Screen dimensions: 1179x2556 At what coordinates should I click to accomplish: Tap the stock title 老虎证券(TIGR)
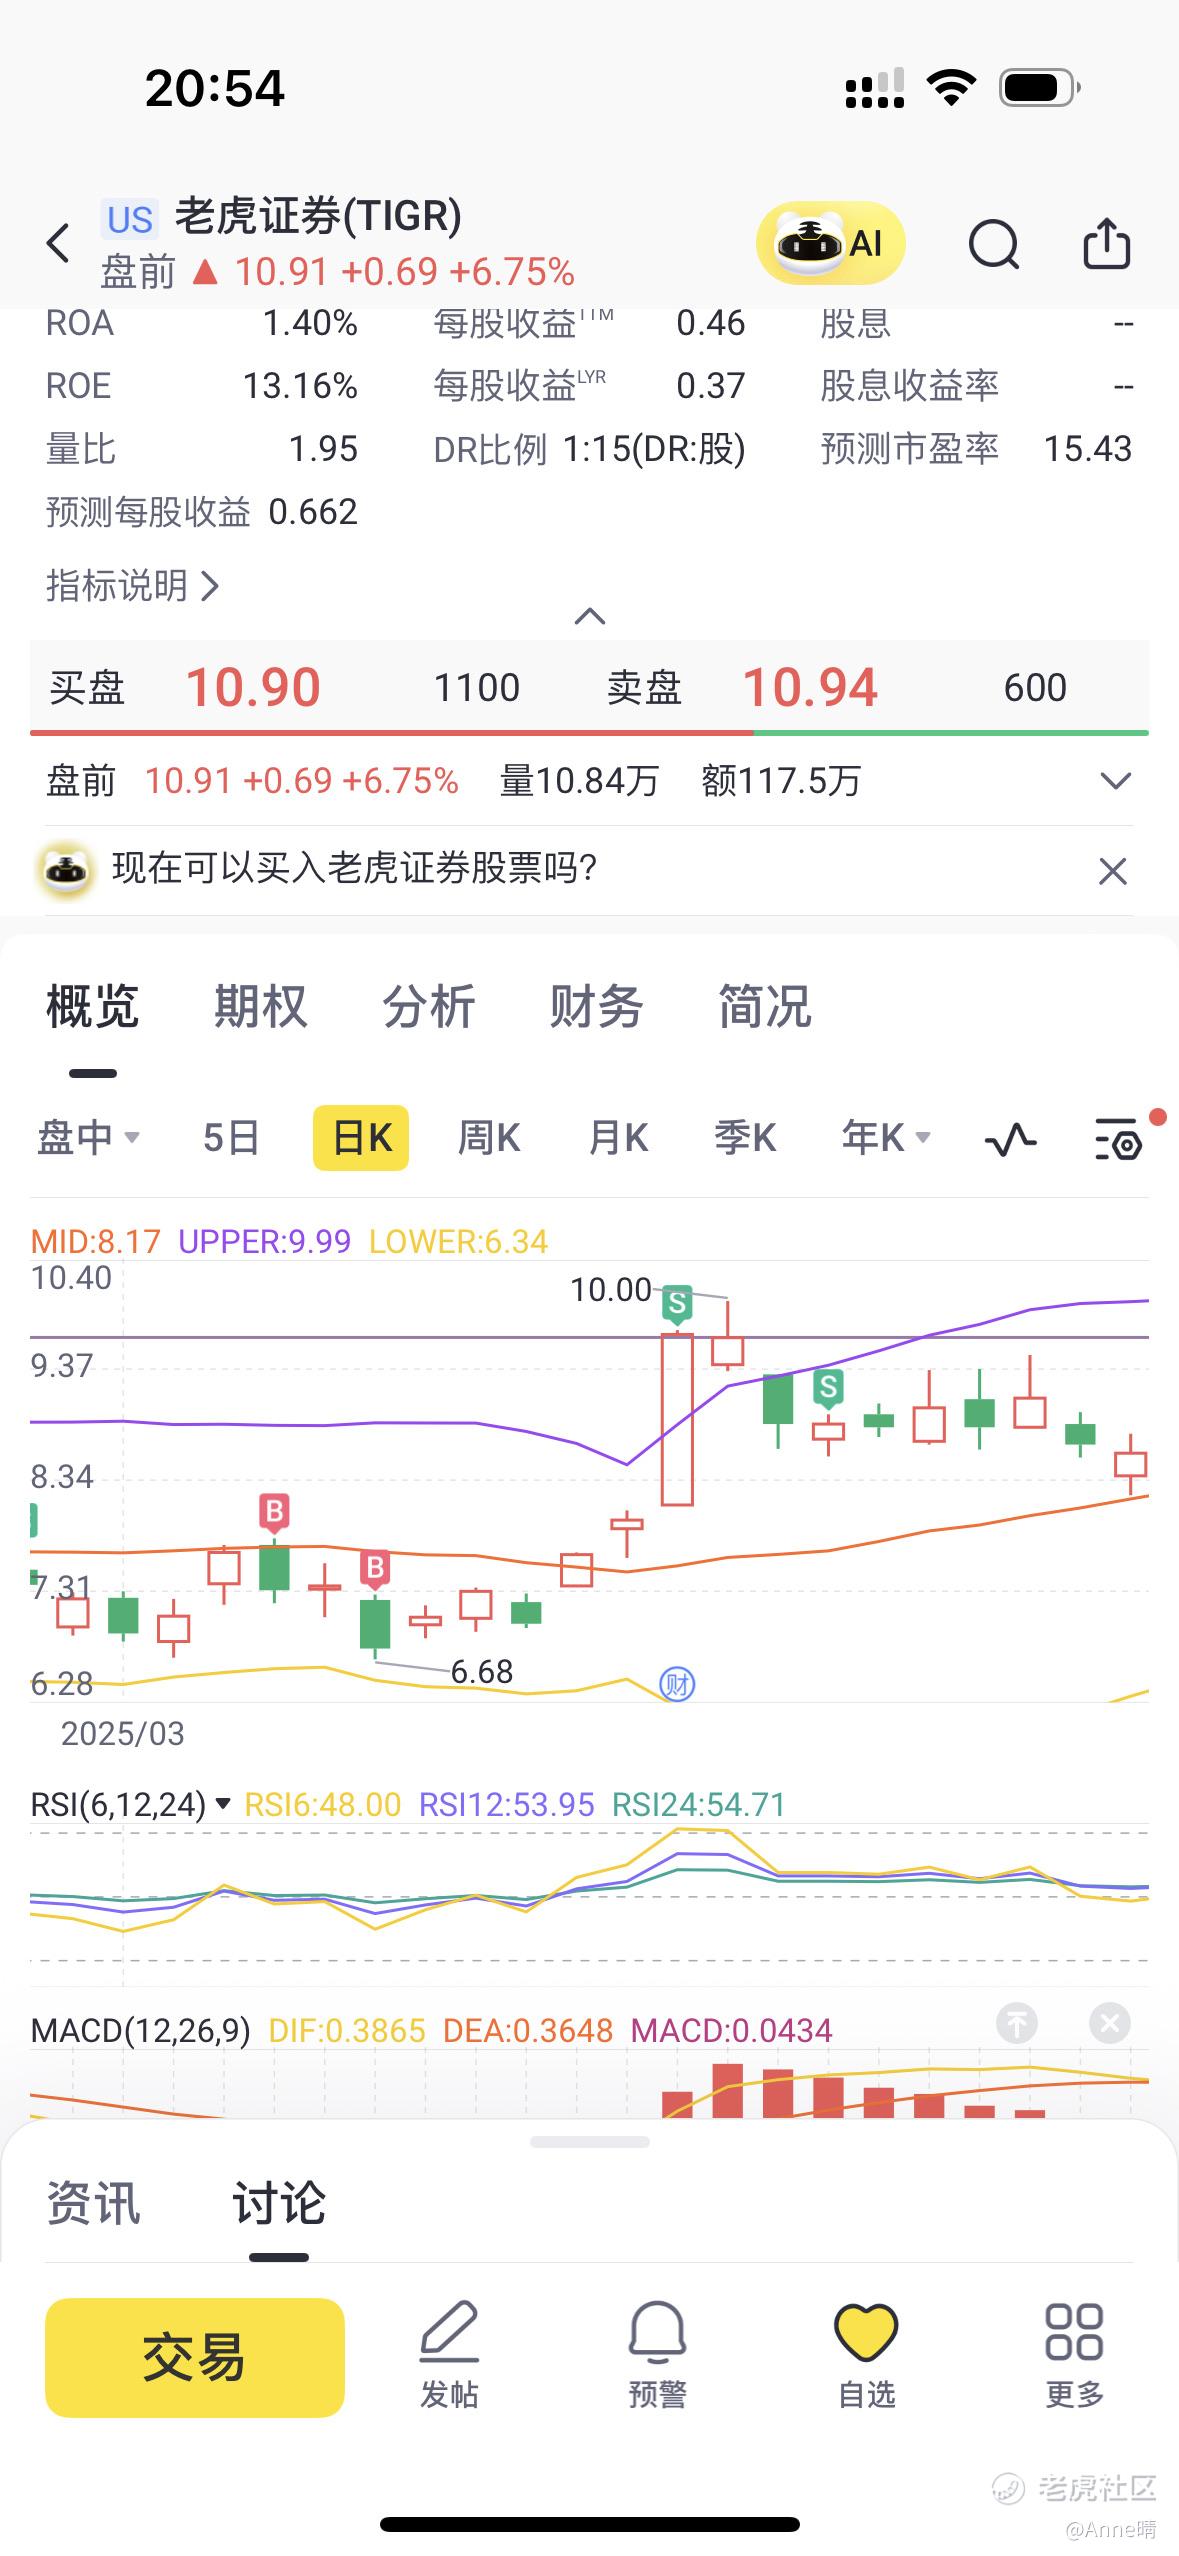[318, 216]
